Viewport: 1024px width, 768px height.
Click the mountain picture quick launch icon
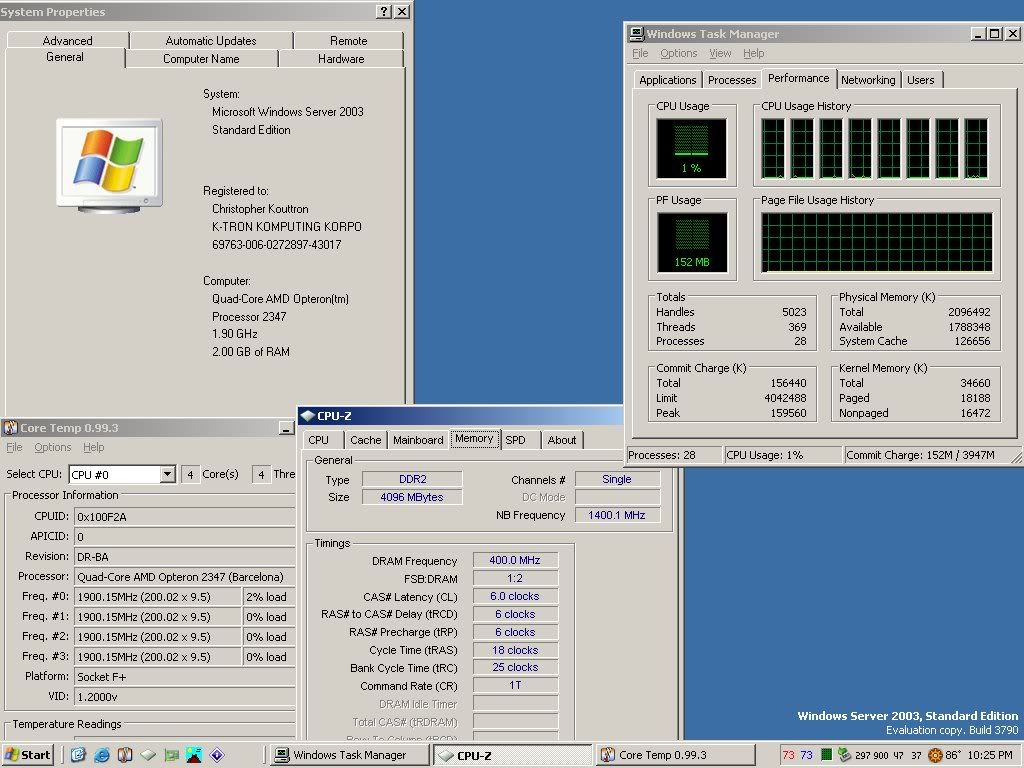(194, 755)
